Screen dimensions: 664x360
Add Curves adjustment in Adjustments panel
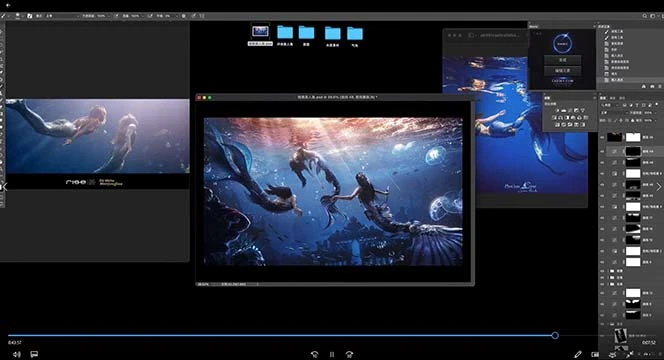(x=570, y=110)
